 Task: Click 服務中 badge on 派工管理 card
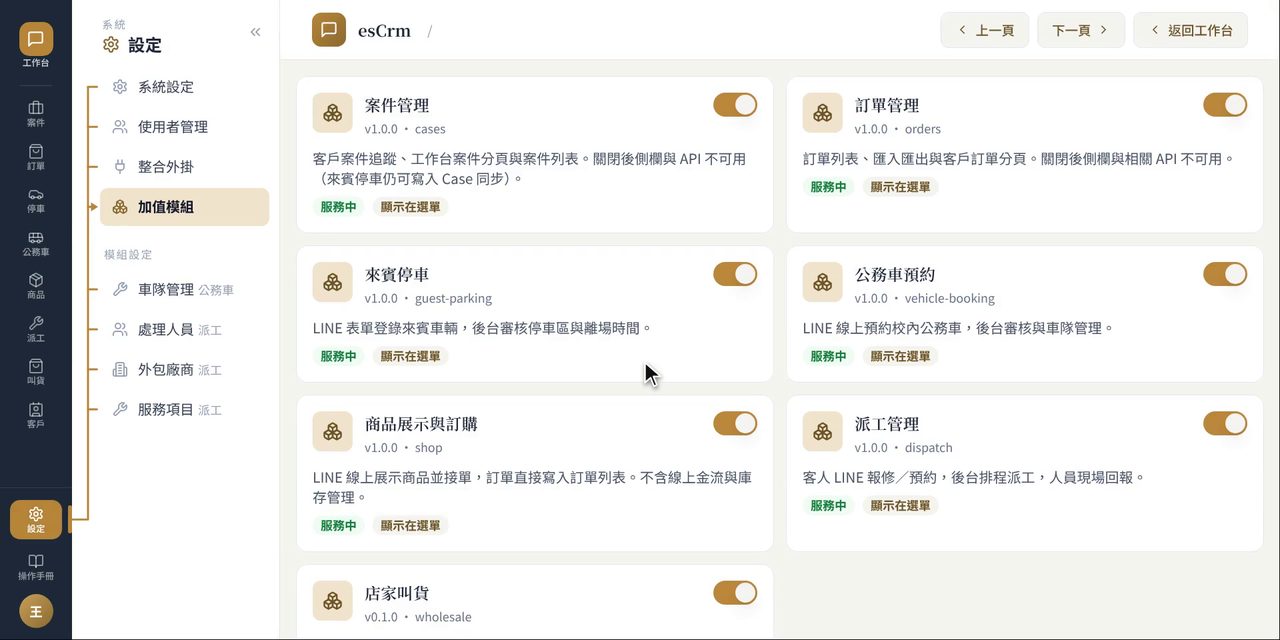coord(828,505)
